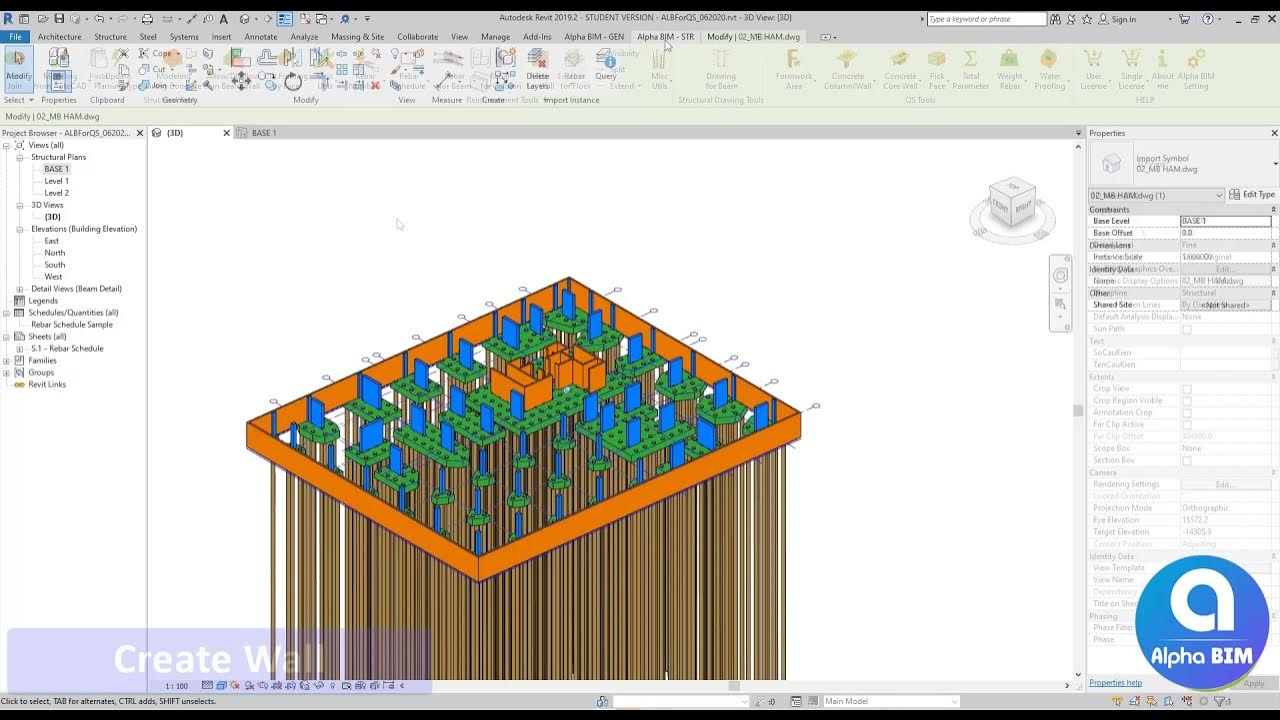
Task: Click the Edit Type button
Action: [1252, 195]
